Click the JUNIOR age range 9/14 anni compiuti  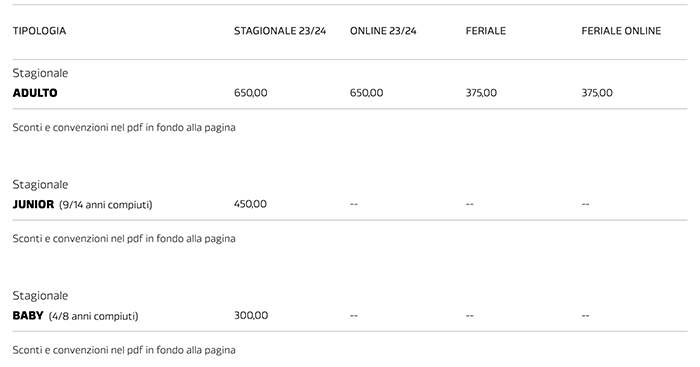pos(106,204)
